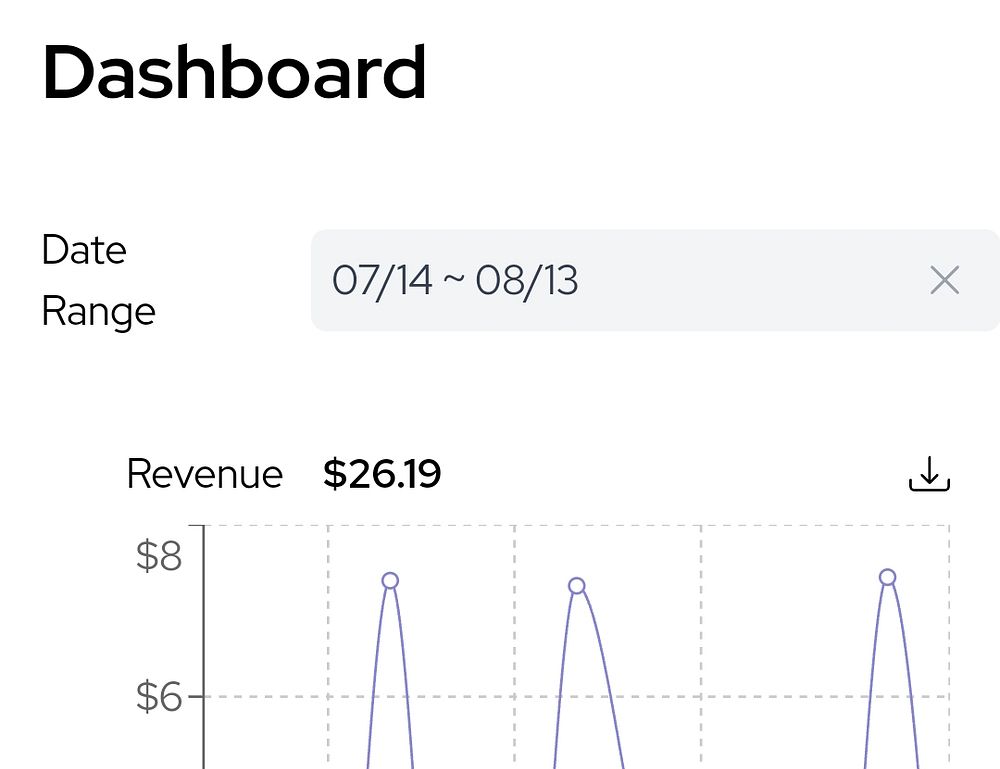Viewport: 1000px width, 769px height.
Task: Select the leftmost peak data point
Action: pyautogui.click(x=390, y=580)
